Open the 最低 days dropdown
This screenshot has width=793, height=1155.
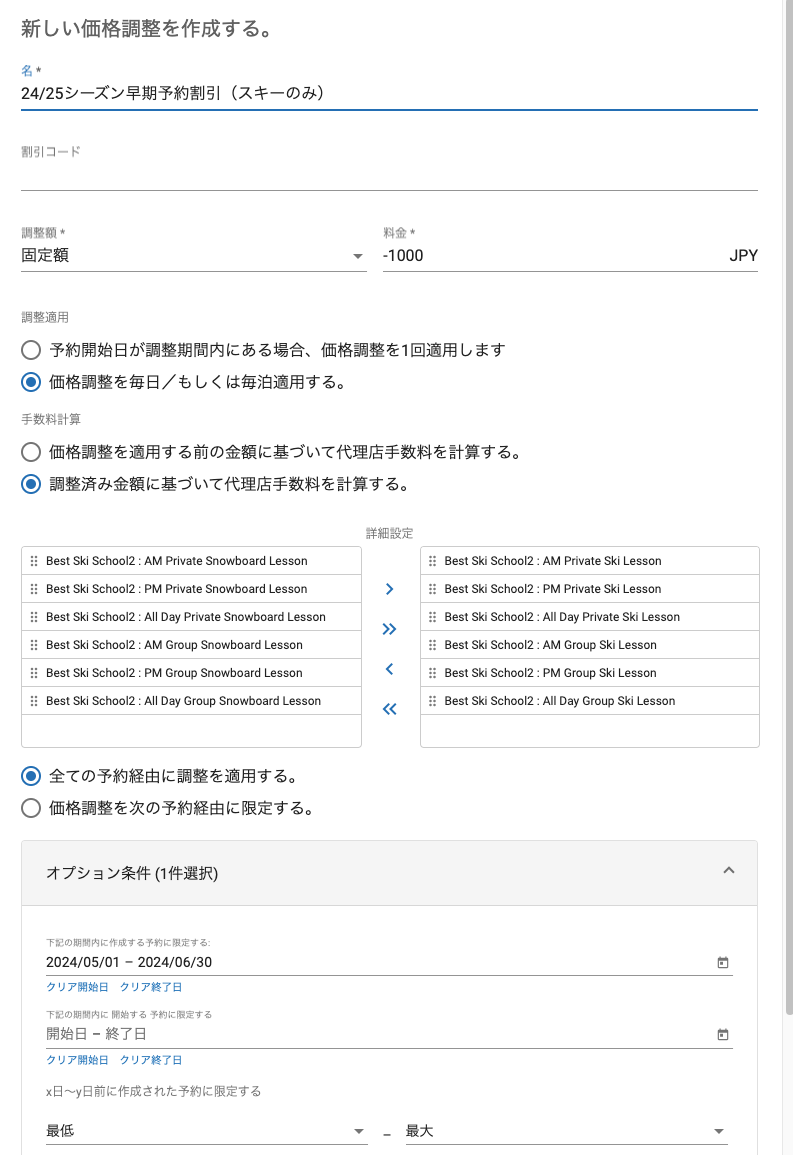206,1131
